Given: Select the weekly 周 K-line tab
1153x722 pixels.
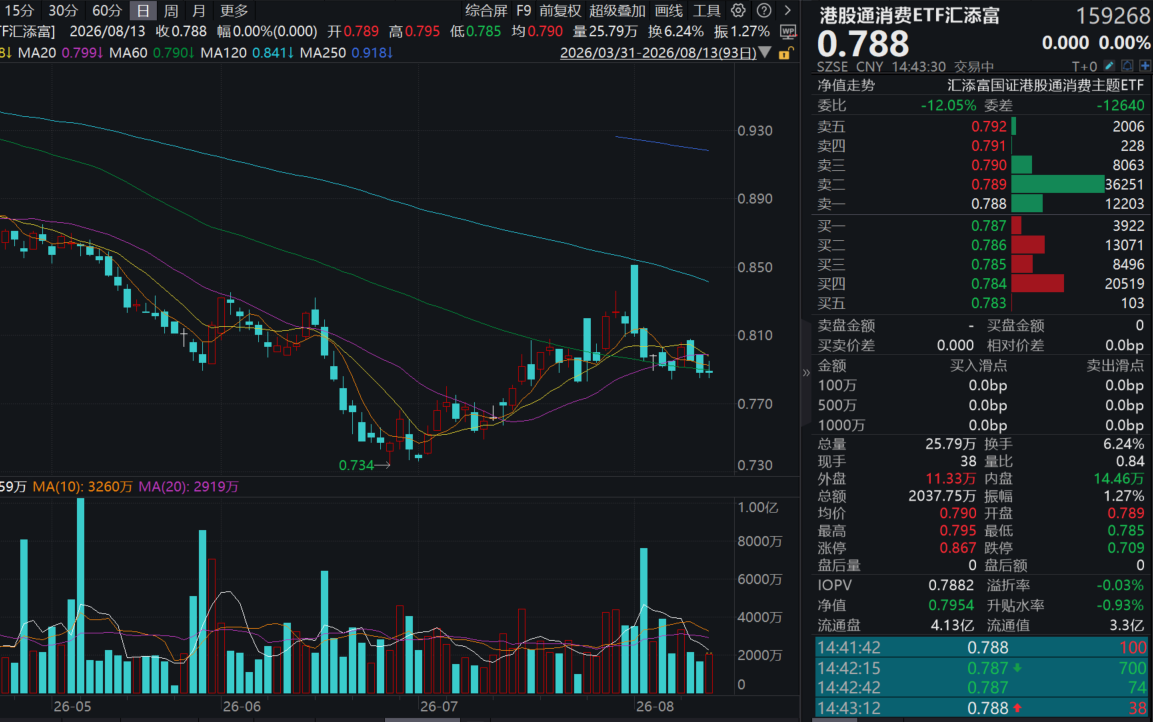Looking at the screenshot, I should 171,10.
